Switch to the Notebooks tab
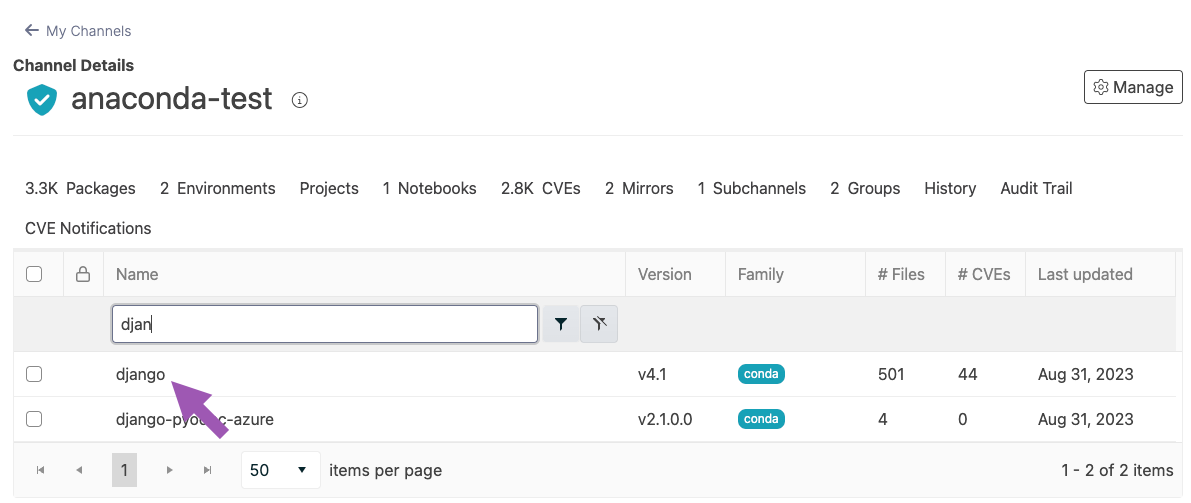This screenshot has width=1191, height=503. pyautogui.click(x=429, y=188)
